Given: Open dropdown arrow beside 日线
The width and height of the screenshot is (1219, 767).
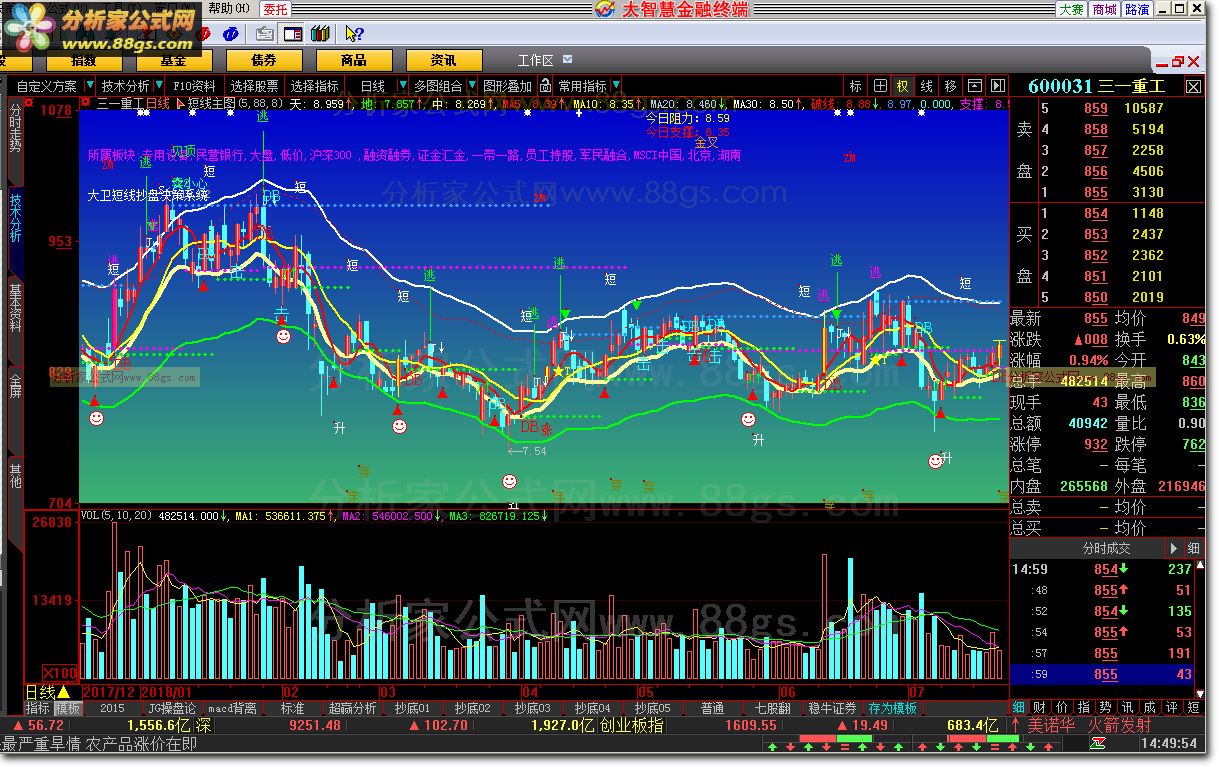Looking at the screenshot, I should [402, 86].
